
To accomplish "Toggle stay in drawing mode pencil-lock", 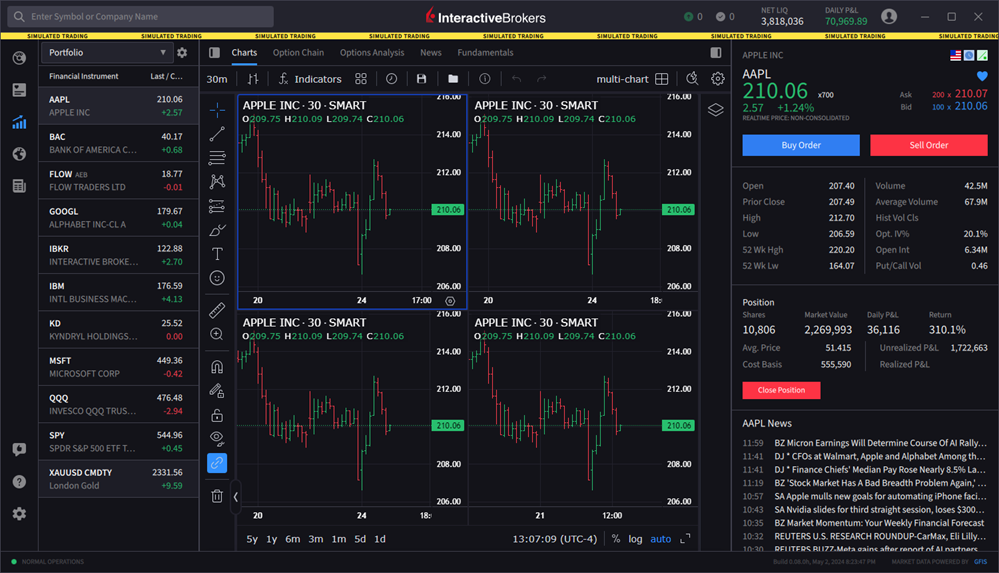I will coord(217,391).
